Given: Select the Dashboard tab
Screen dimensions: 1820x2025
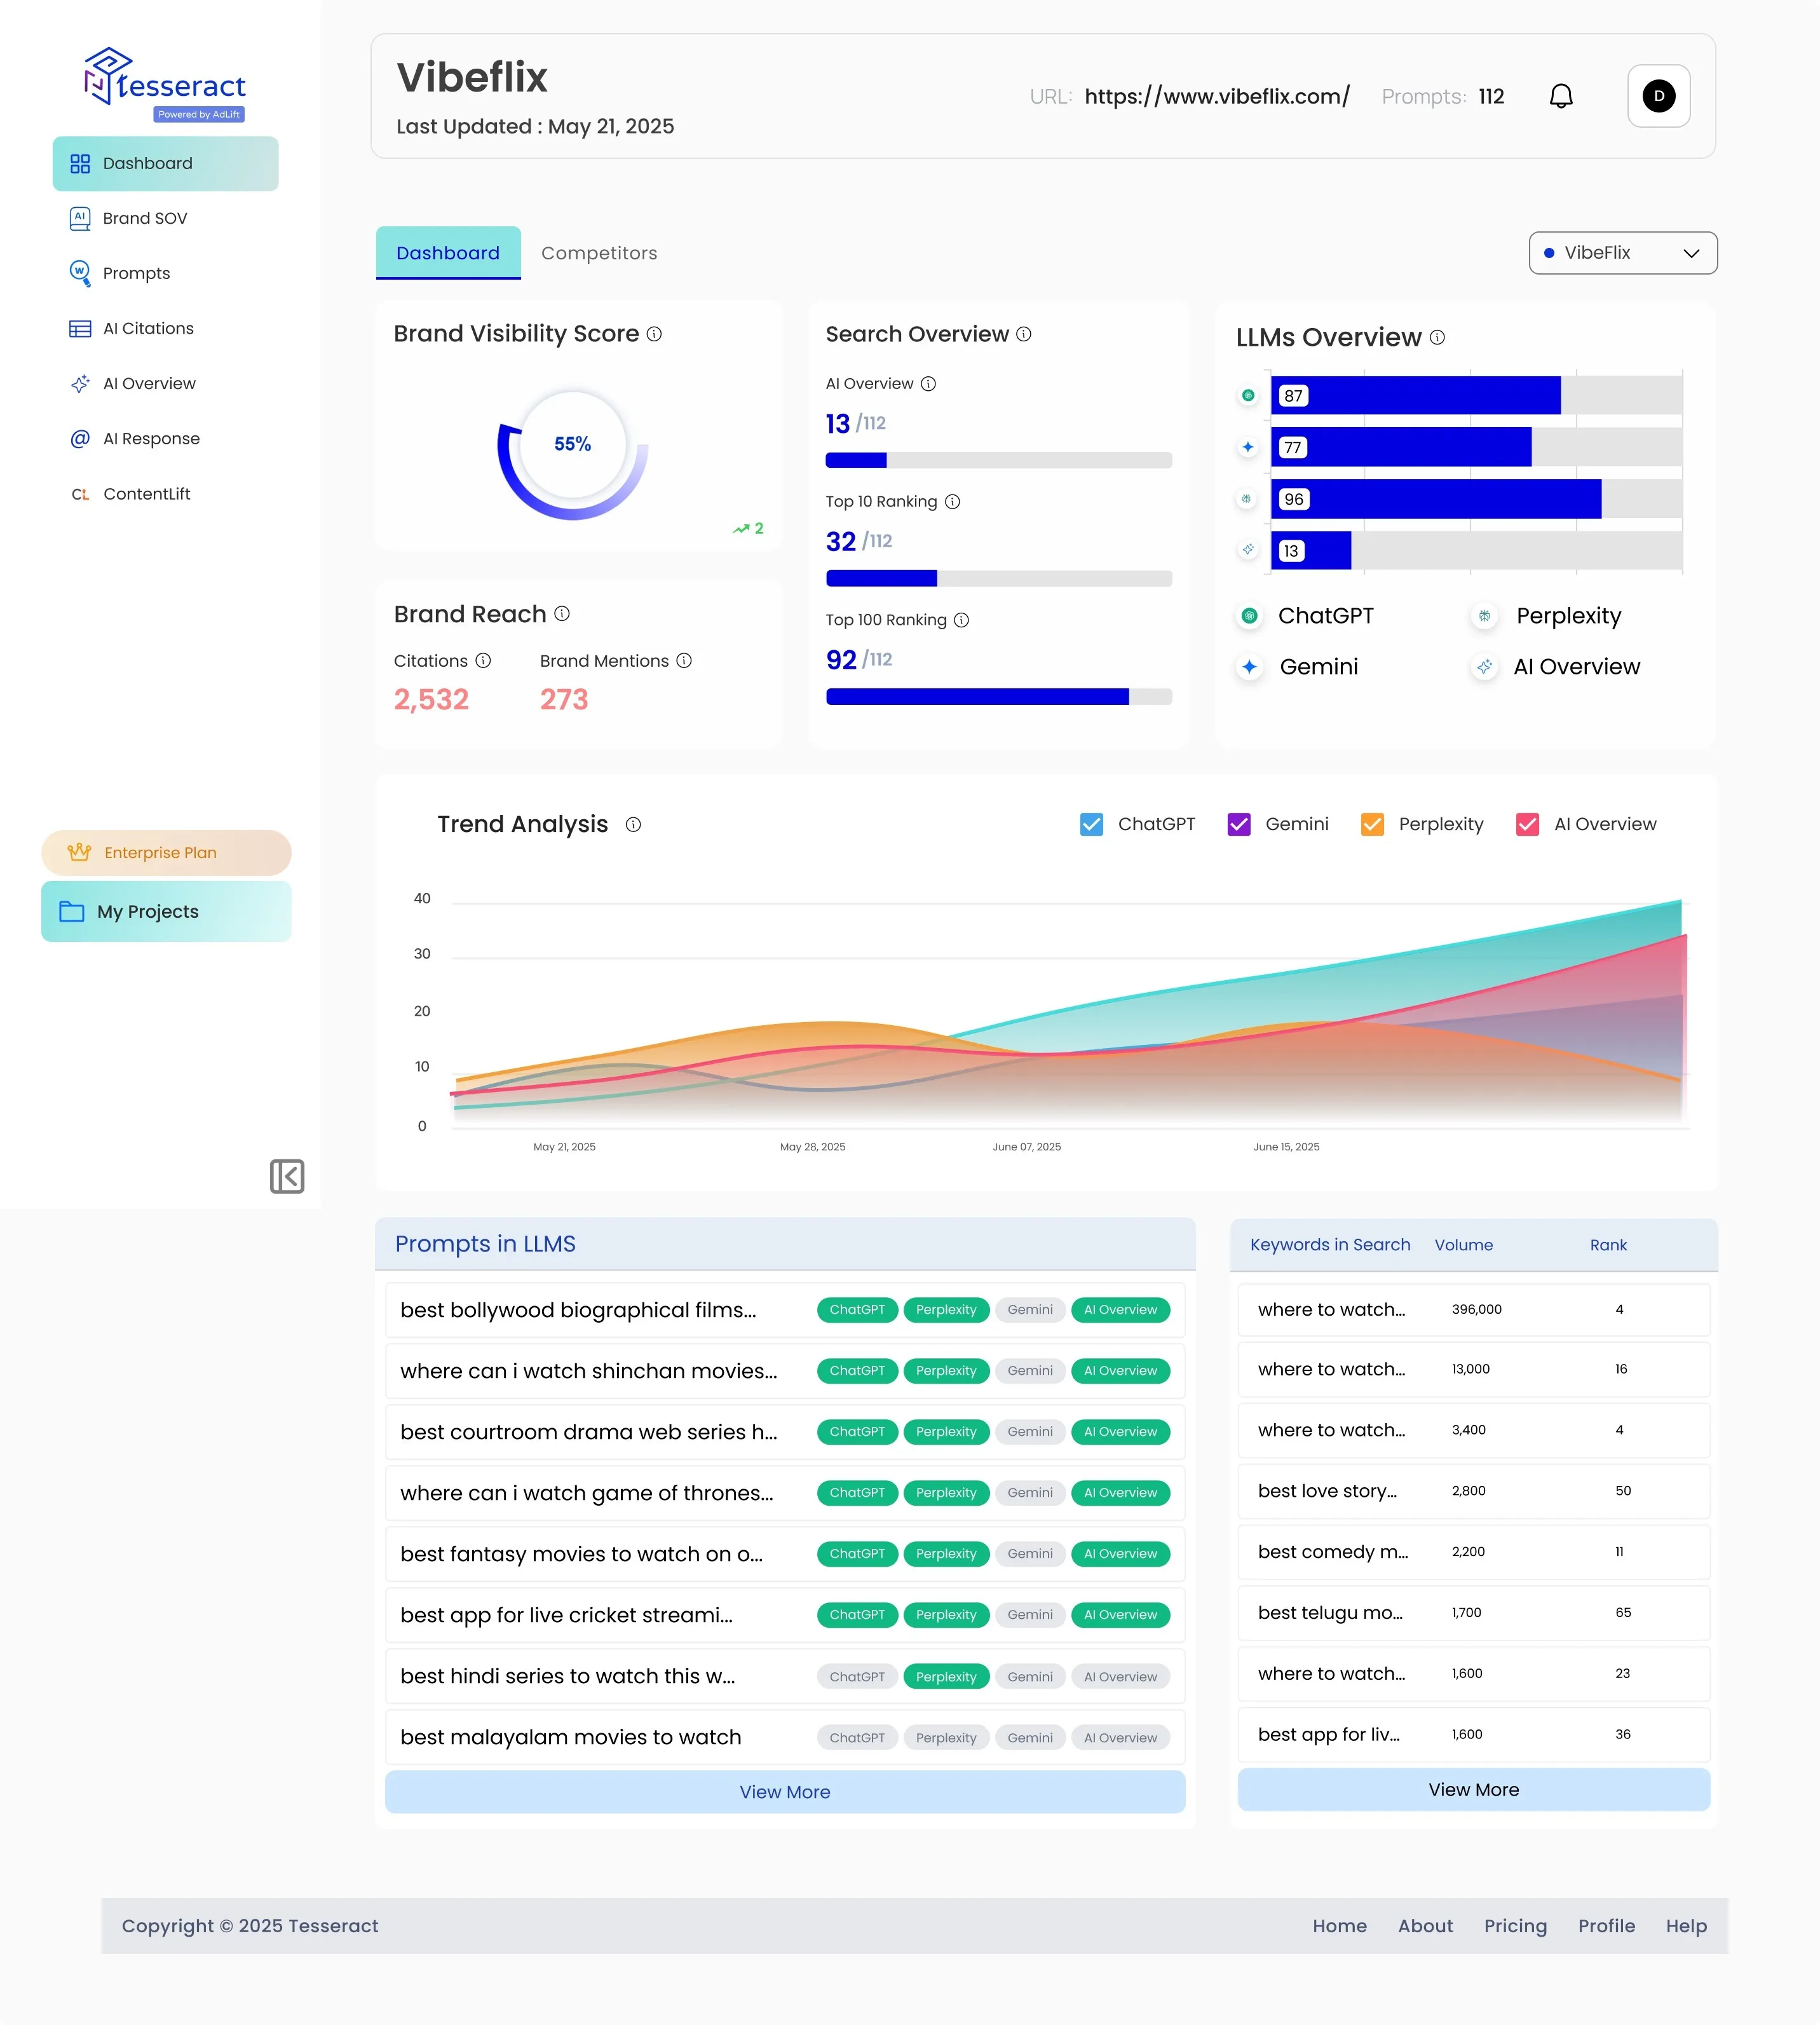Looking at the screenshot, I should click(448, 253).
